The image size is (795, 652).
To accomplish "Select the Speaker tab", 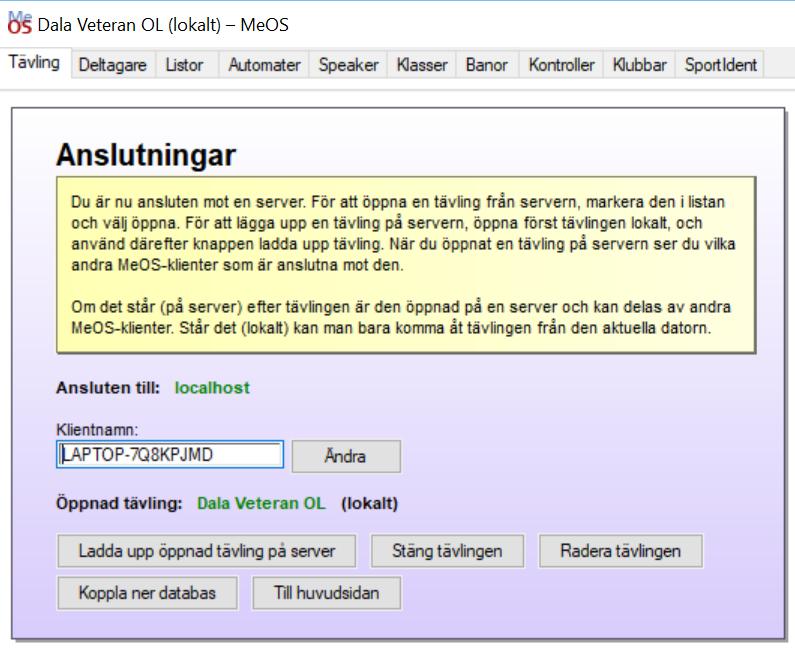I will click(x=348, y=65).
